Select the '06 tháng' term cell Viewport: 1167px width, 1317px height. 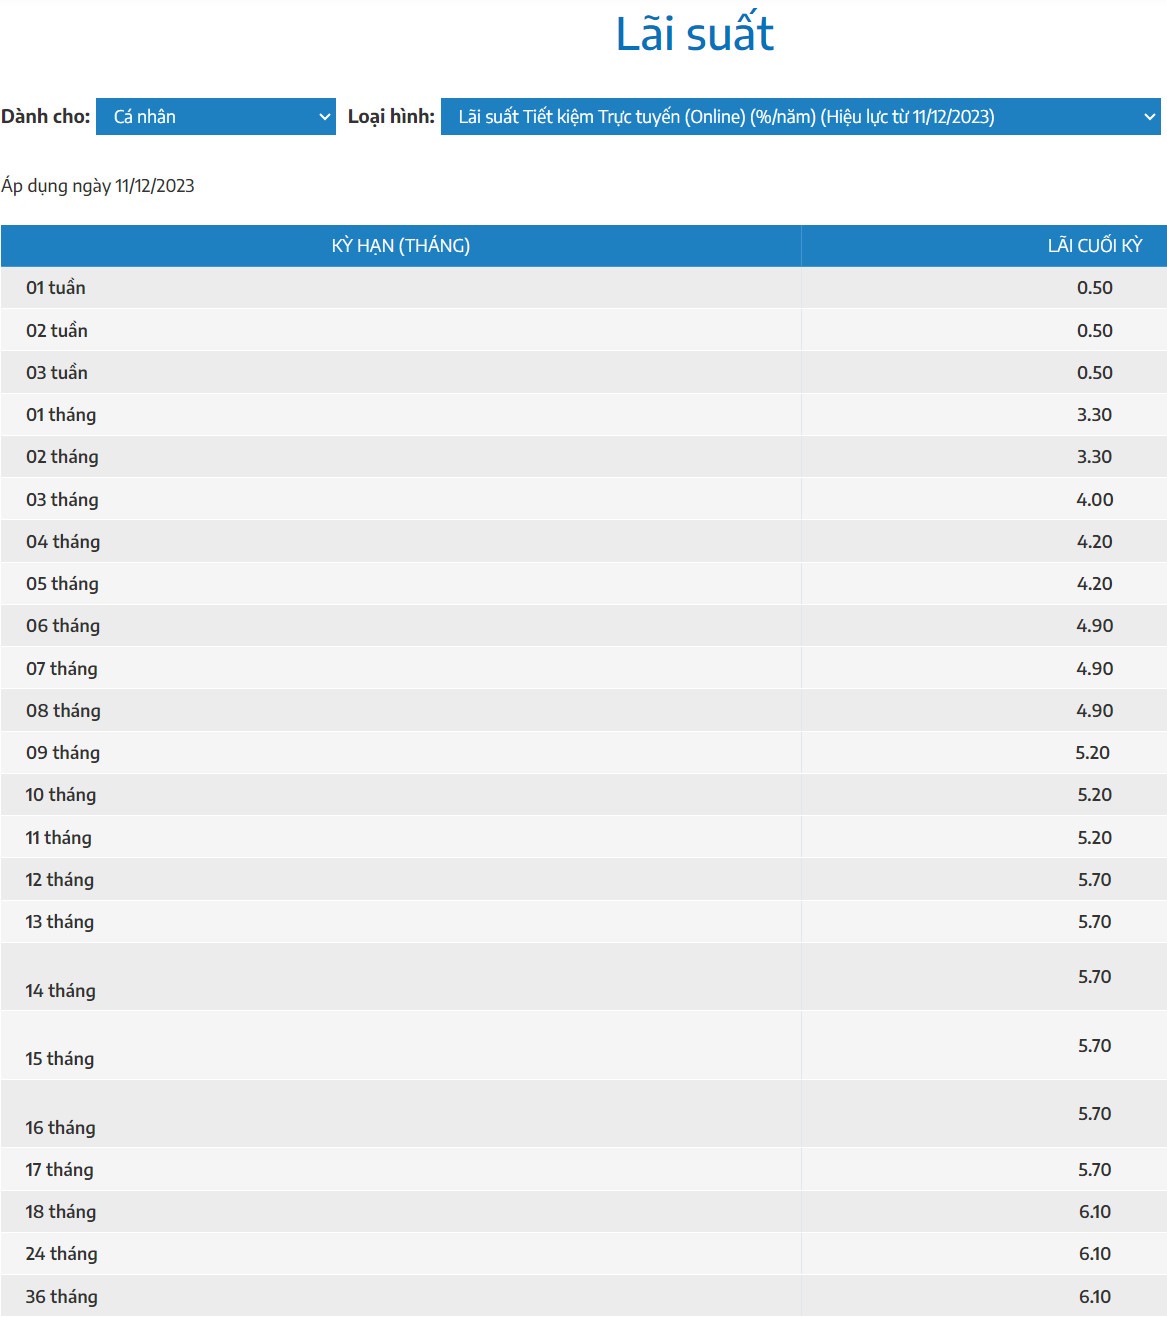click(63, 626)
